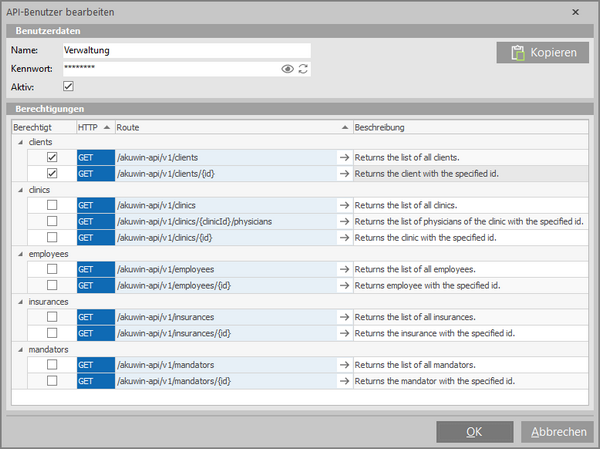The image size is (600, 449).
Task: Collapse the mandators group
Action: point(21,349)
